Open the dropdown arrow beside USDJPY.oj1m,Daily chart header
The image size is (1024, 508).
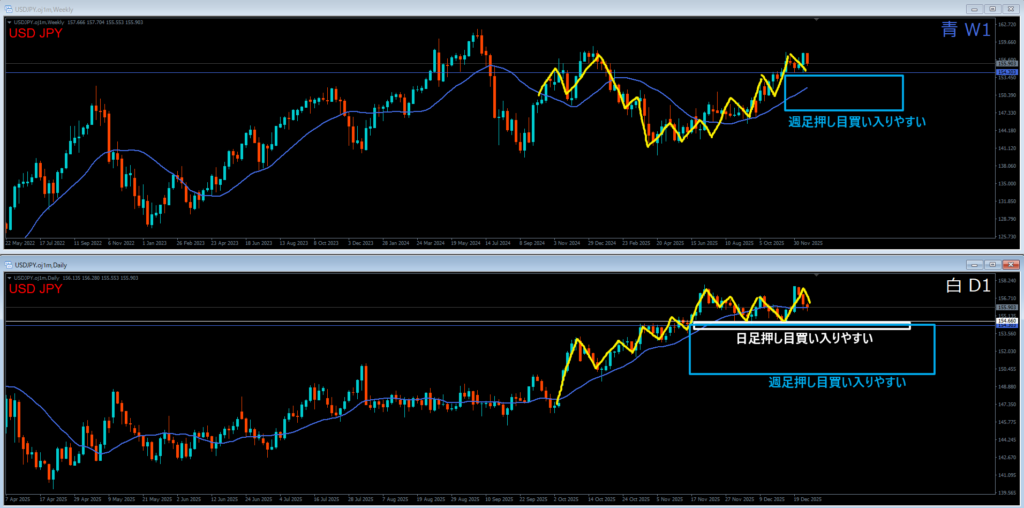click(9, 278)
